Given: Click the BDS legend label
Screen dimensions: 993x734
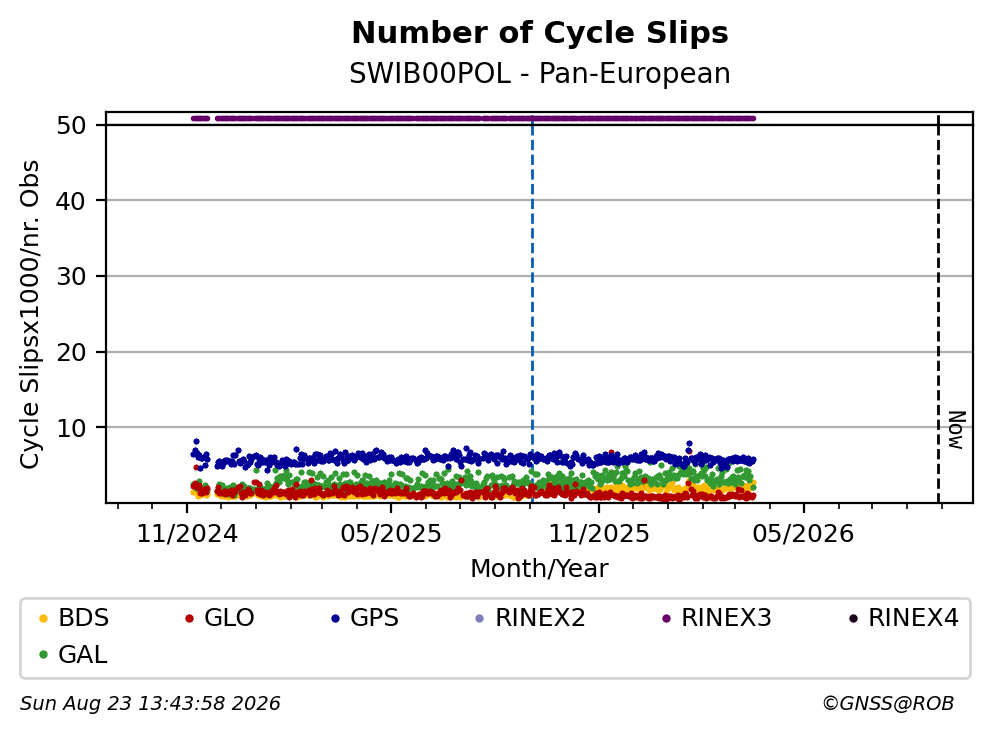Looking at the screenshot, I should (x=84, y=617).
